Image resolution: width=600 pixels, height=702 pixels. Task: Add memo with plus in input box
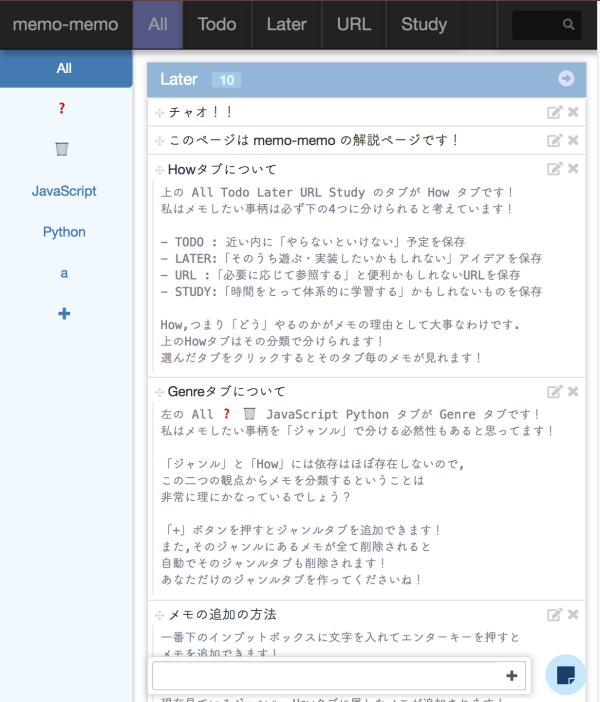tap(511, 676)
